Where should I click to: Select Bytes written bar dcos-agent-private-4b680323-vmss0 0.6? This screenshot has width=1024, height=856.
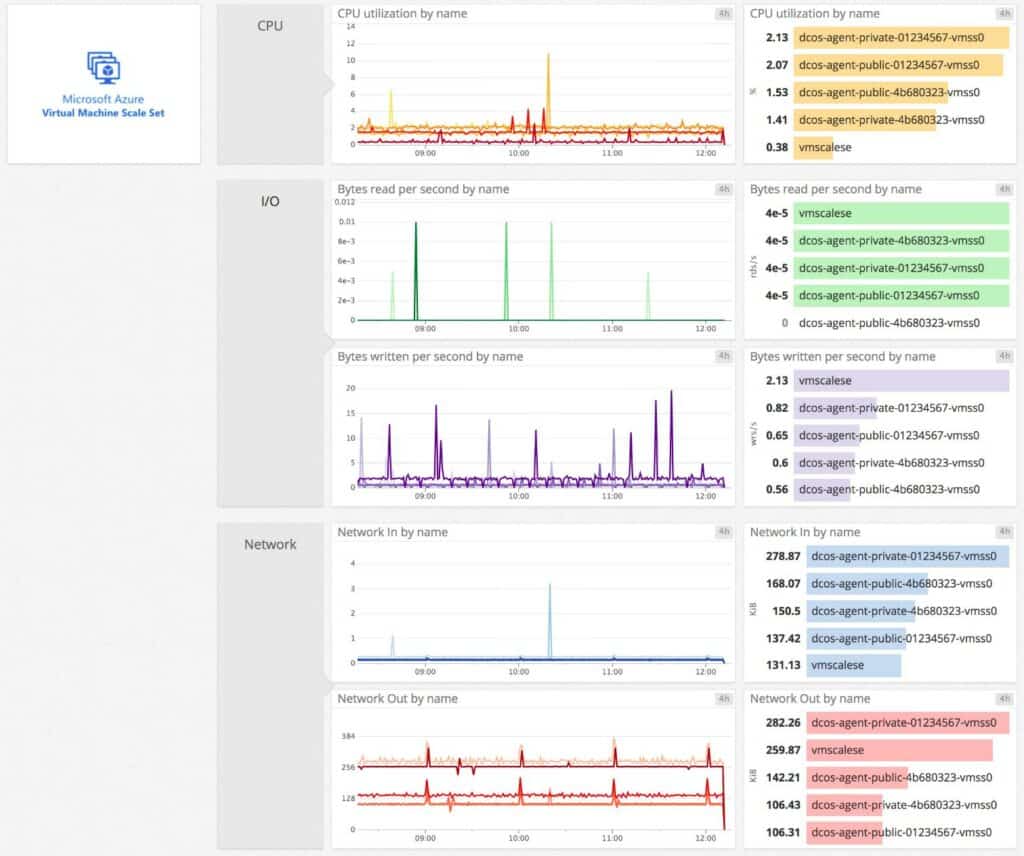click(x=824, y=462)
